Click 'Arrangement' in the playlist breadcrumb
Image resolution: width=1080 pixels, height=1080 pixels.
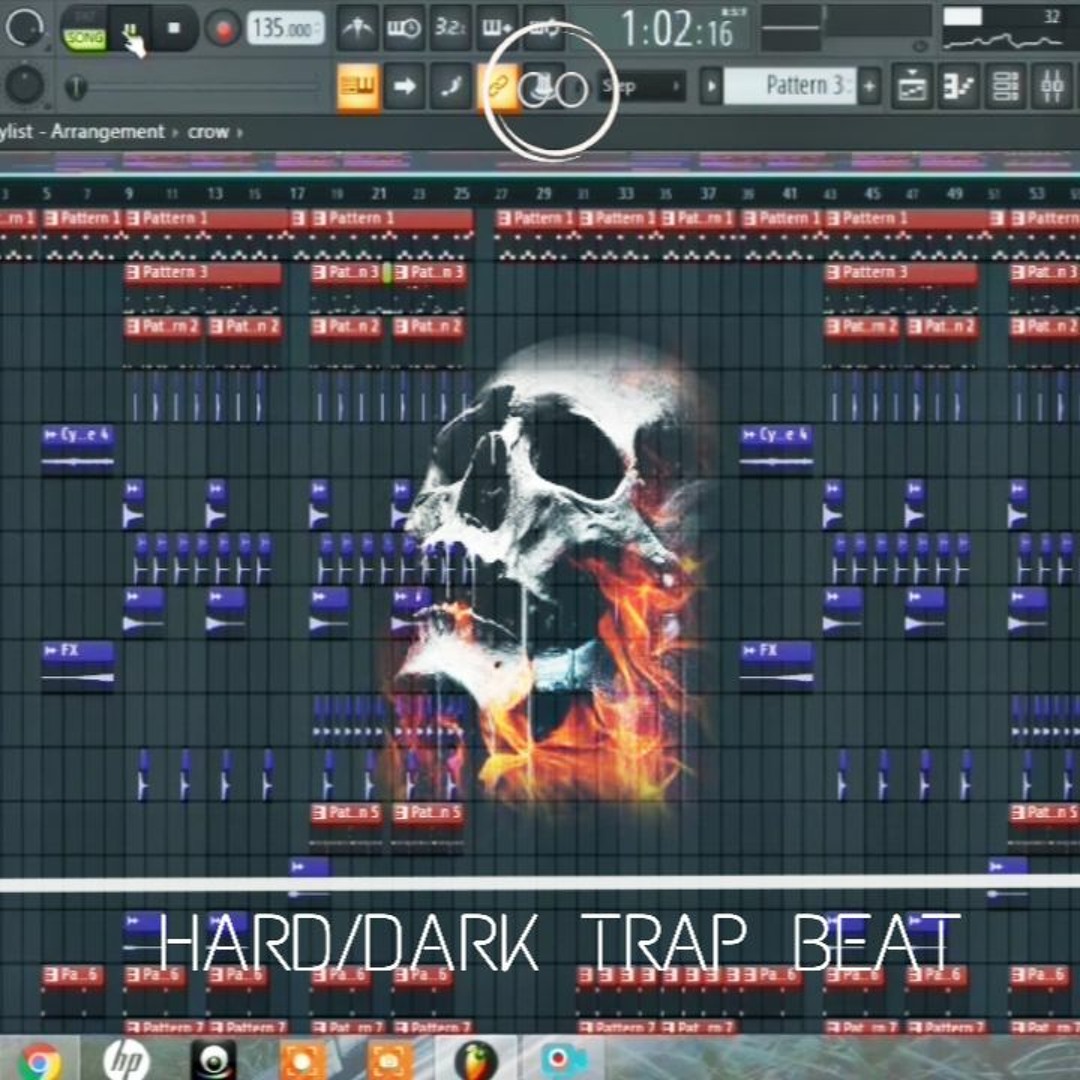coord(107,132)
